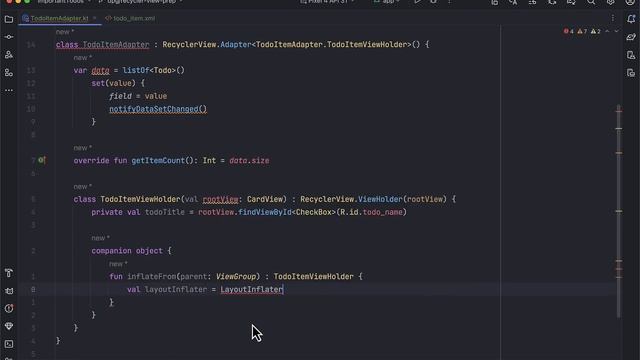
Task: Open the Running Devices tool window
Action: coord(631,73)
